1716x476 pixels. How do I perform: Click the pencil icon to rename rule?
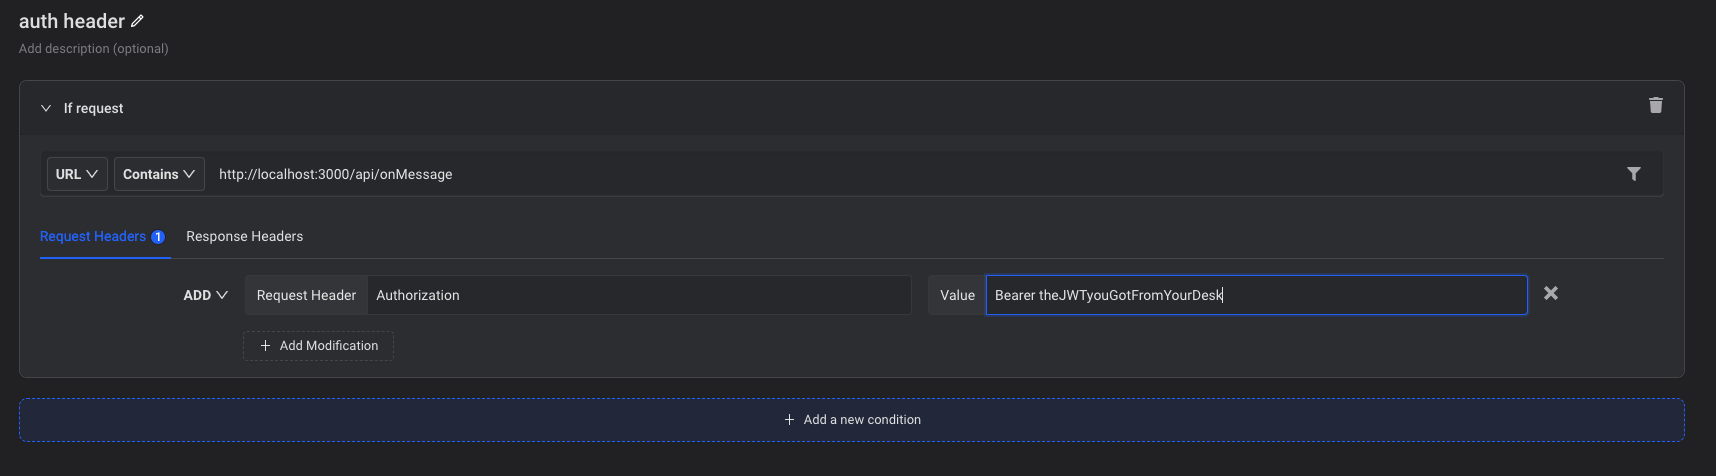[x=137, y=21]
